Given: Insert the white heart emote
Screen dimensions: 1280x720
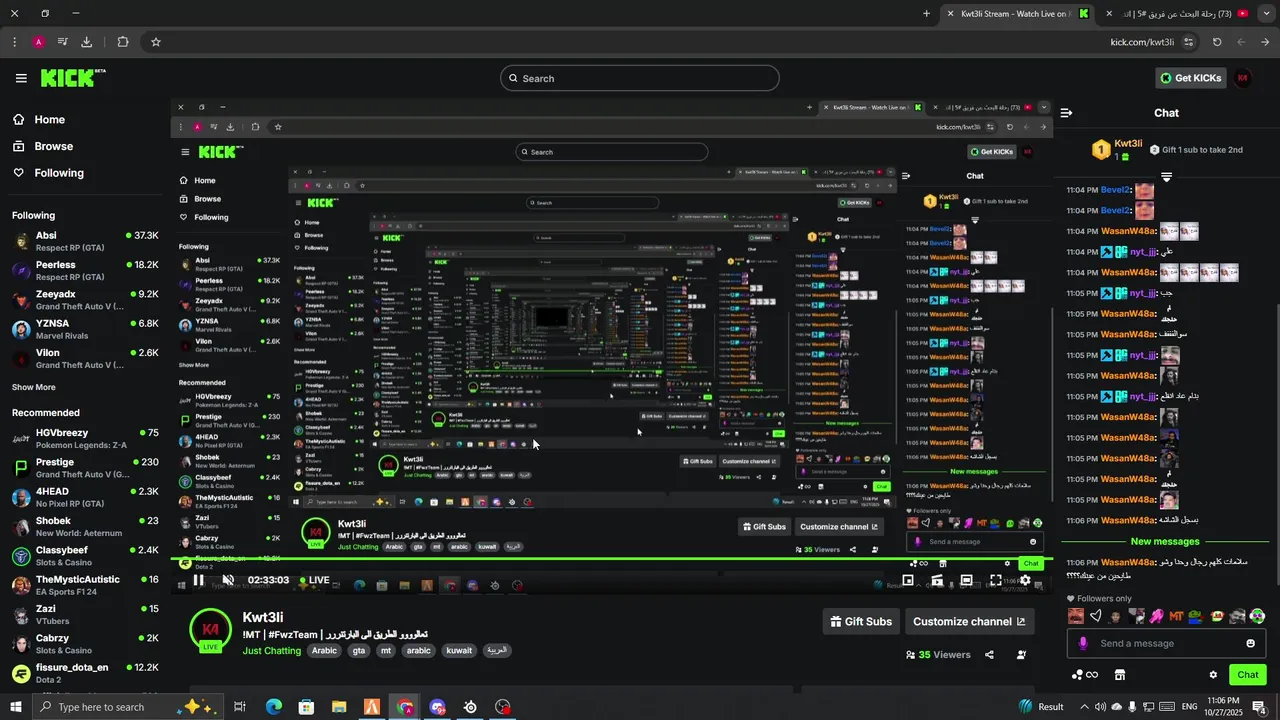Looking at the screenshot, I should [x=1096, y=616].
